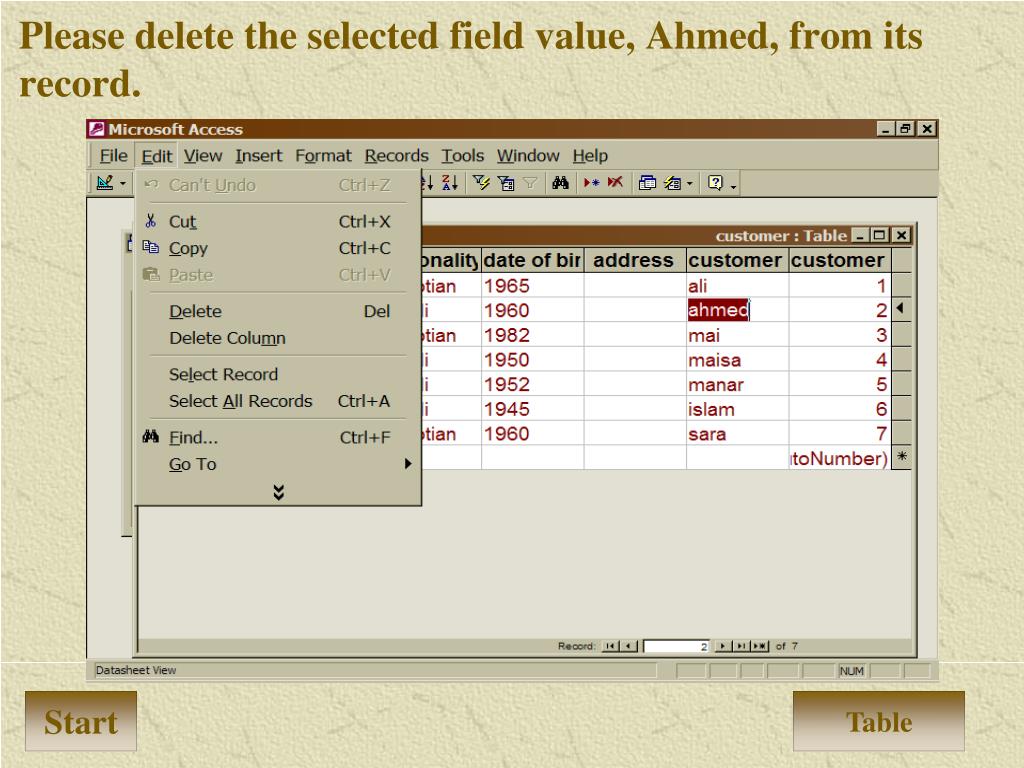Click the maisa customer name cell
The image size is (1024, 768).
pos(737,360)
